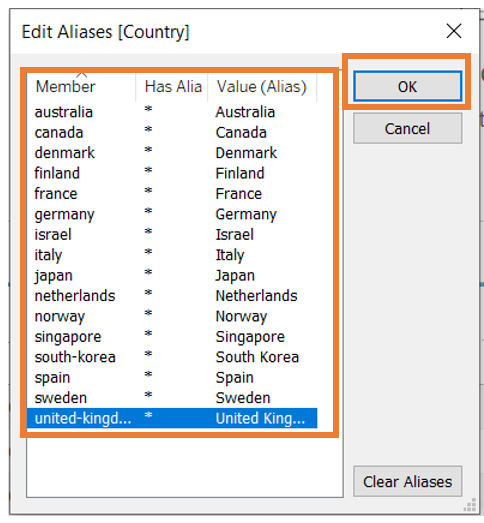Edit the South Korea alias value

point(257,357)
